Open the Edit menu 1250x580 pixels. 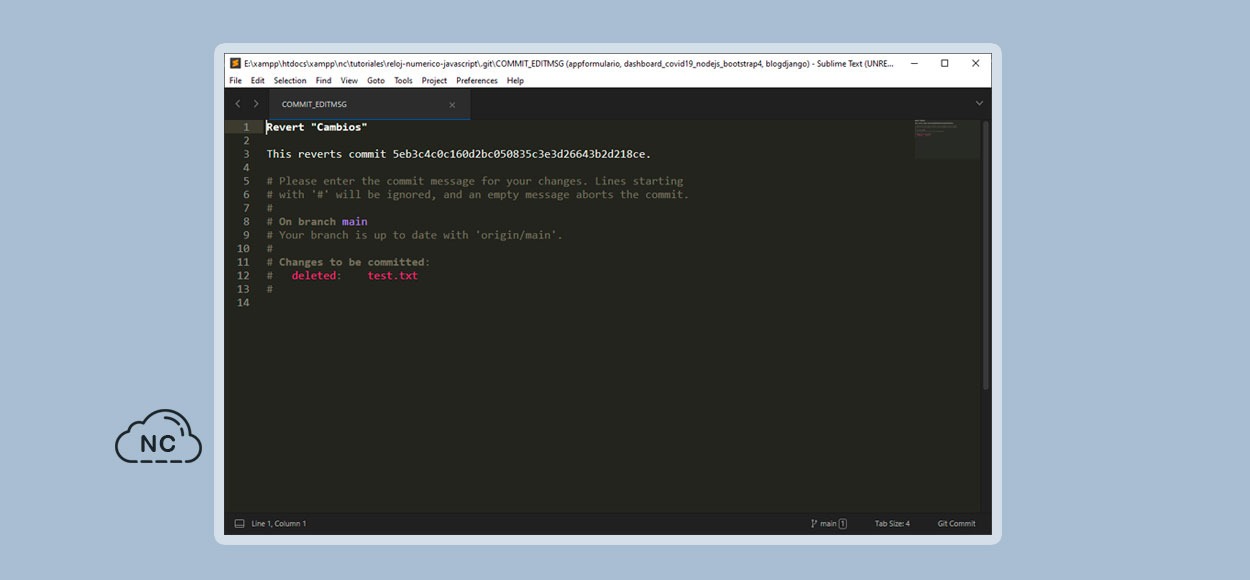(x=258, y=81)
